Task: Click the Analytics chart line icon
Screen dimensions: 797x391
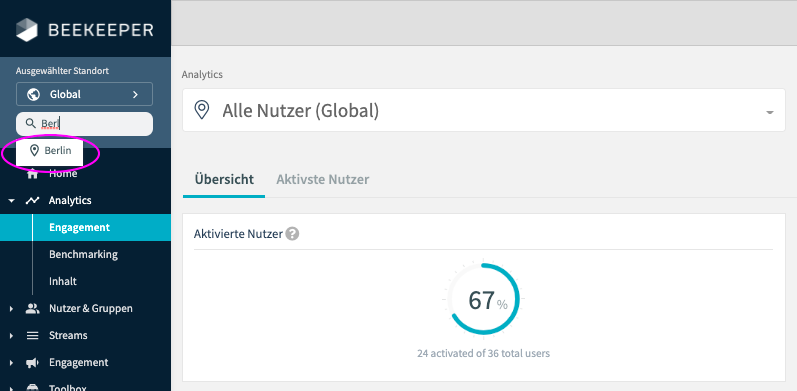Action: [x=33, y=200]
